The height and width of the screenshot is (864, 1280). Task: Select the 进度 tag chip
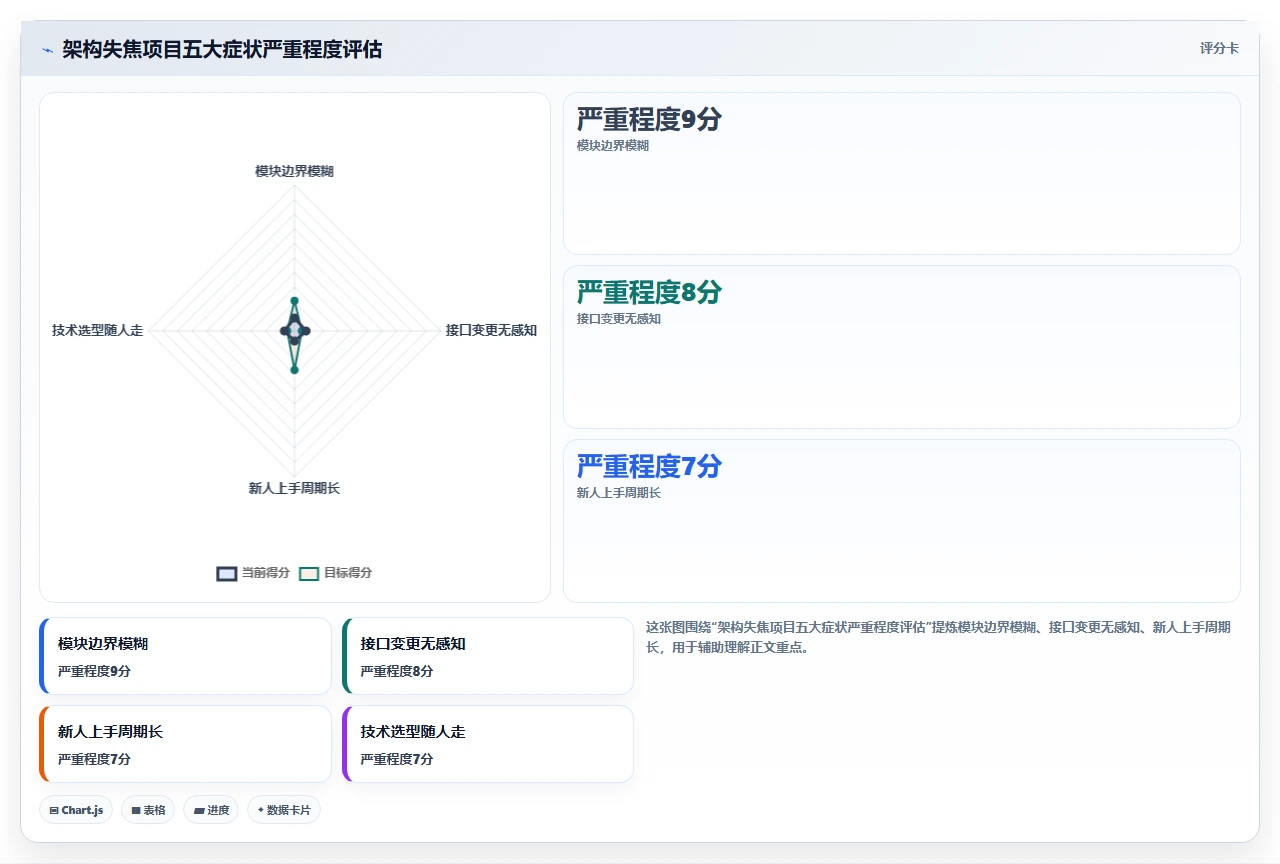(x=211, y=810)
